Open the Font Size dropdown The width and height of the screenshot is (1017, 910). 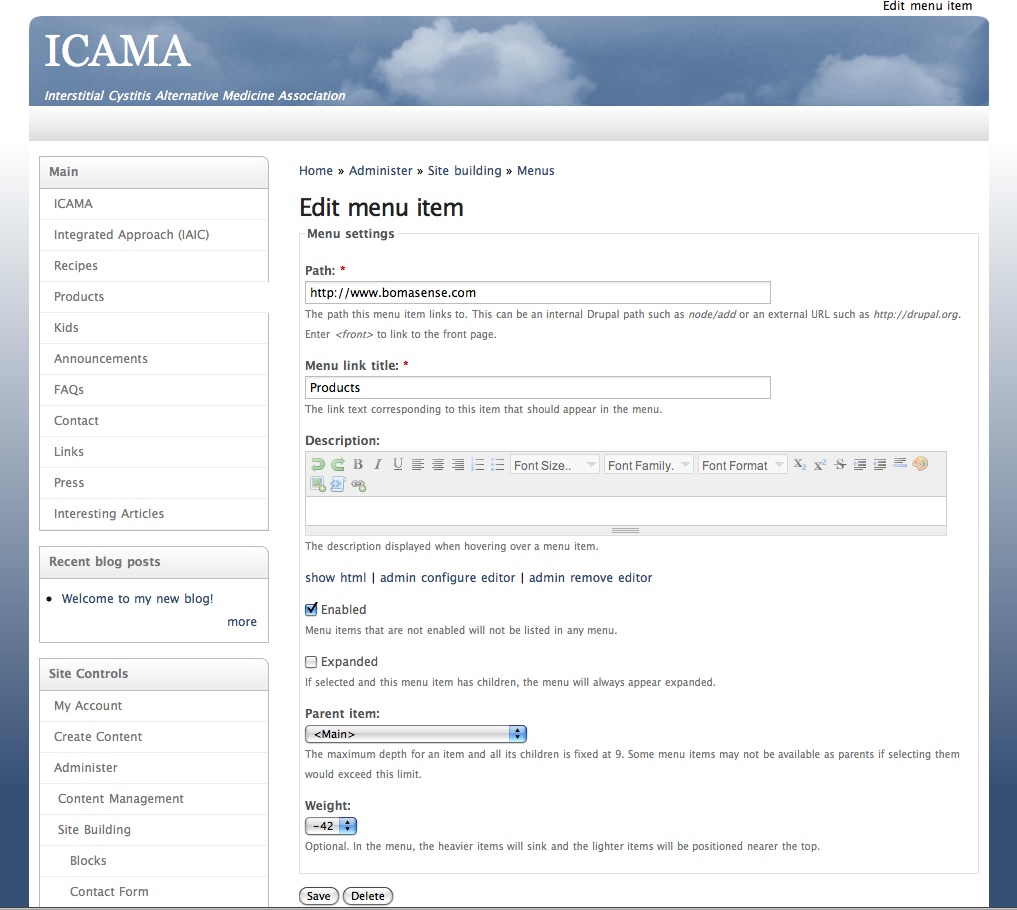[x=554, y=463]
